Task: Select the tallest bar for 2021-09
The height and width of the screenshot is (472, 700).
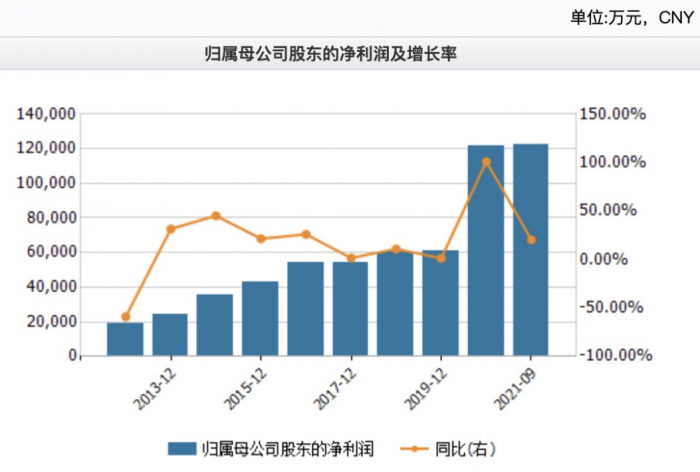Action: pyautogui.click(x=530, y=250)
